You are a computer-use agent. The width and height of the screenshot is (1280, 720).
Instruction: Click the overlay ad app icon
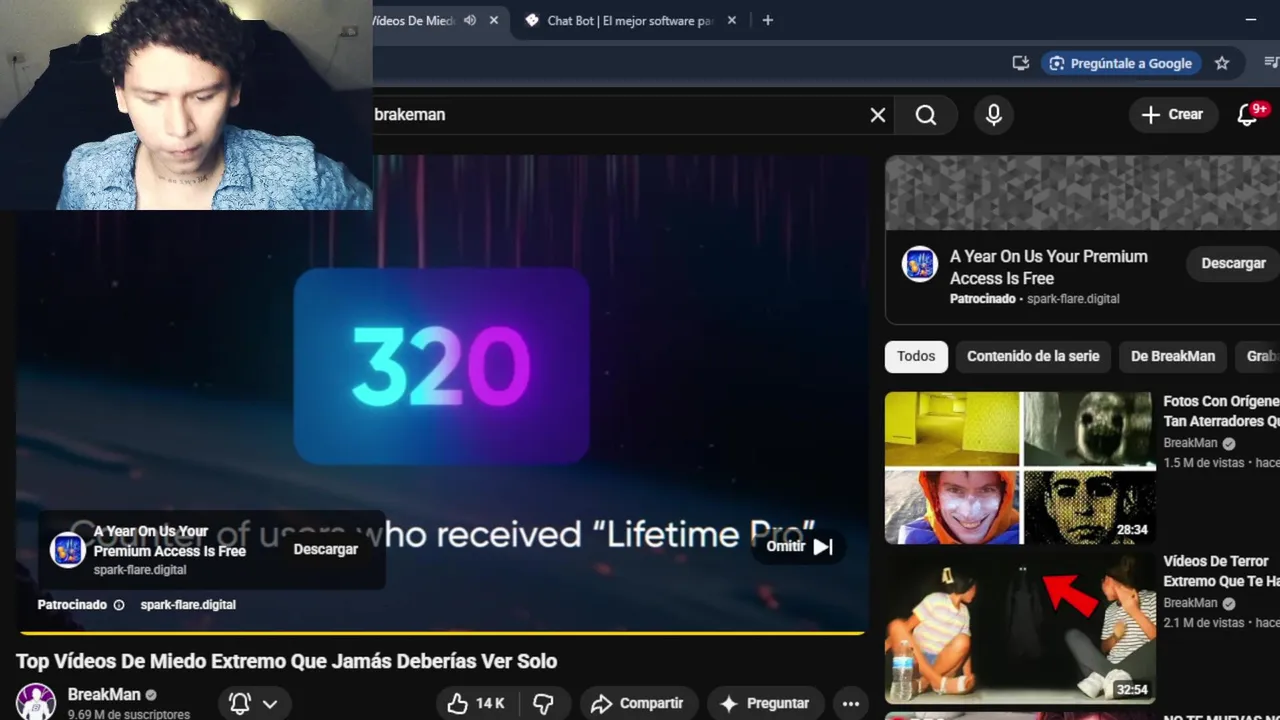pyautogui.click(x=68, y=549)
